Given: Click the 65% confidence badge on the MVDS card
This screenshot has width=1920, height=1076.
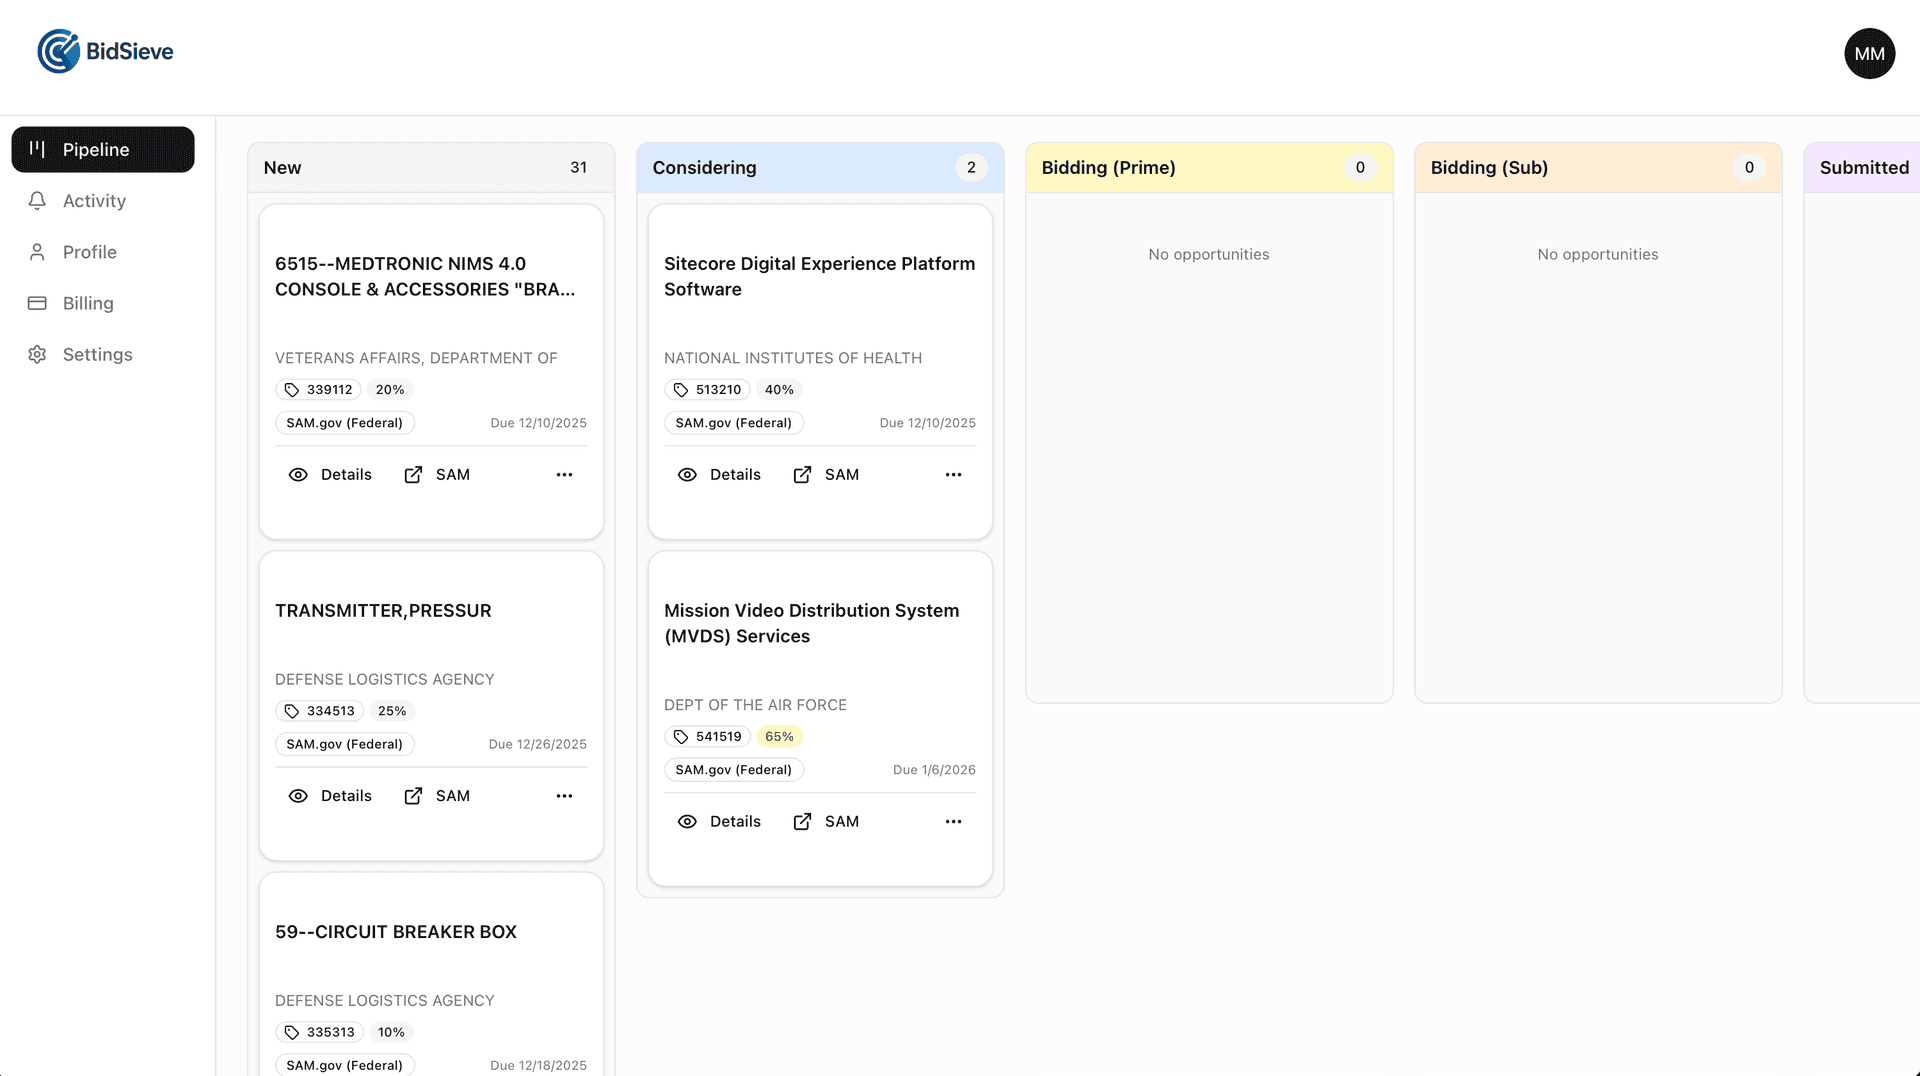Looking at the screenshot, I should tap(779, 736).
